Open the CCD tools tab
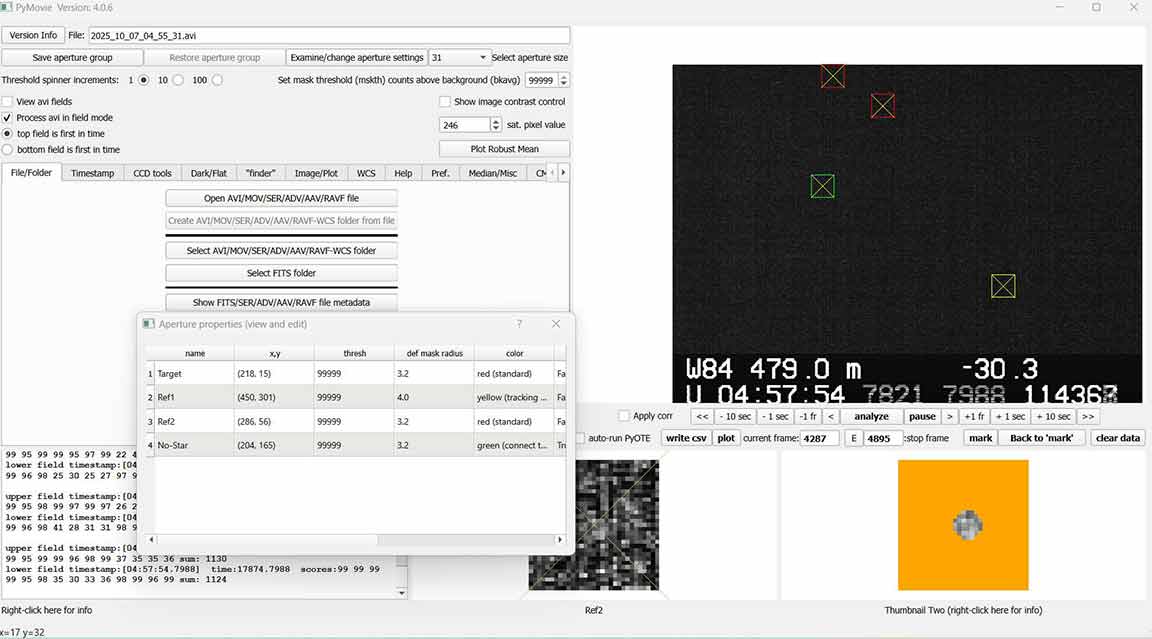This screenshot has height=639, width=1152. (152, 173)
